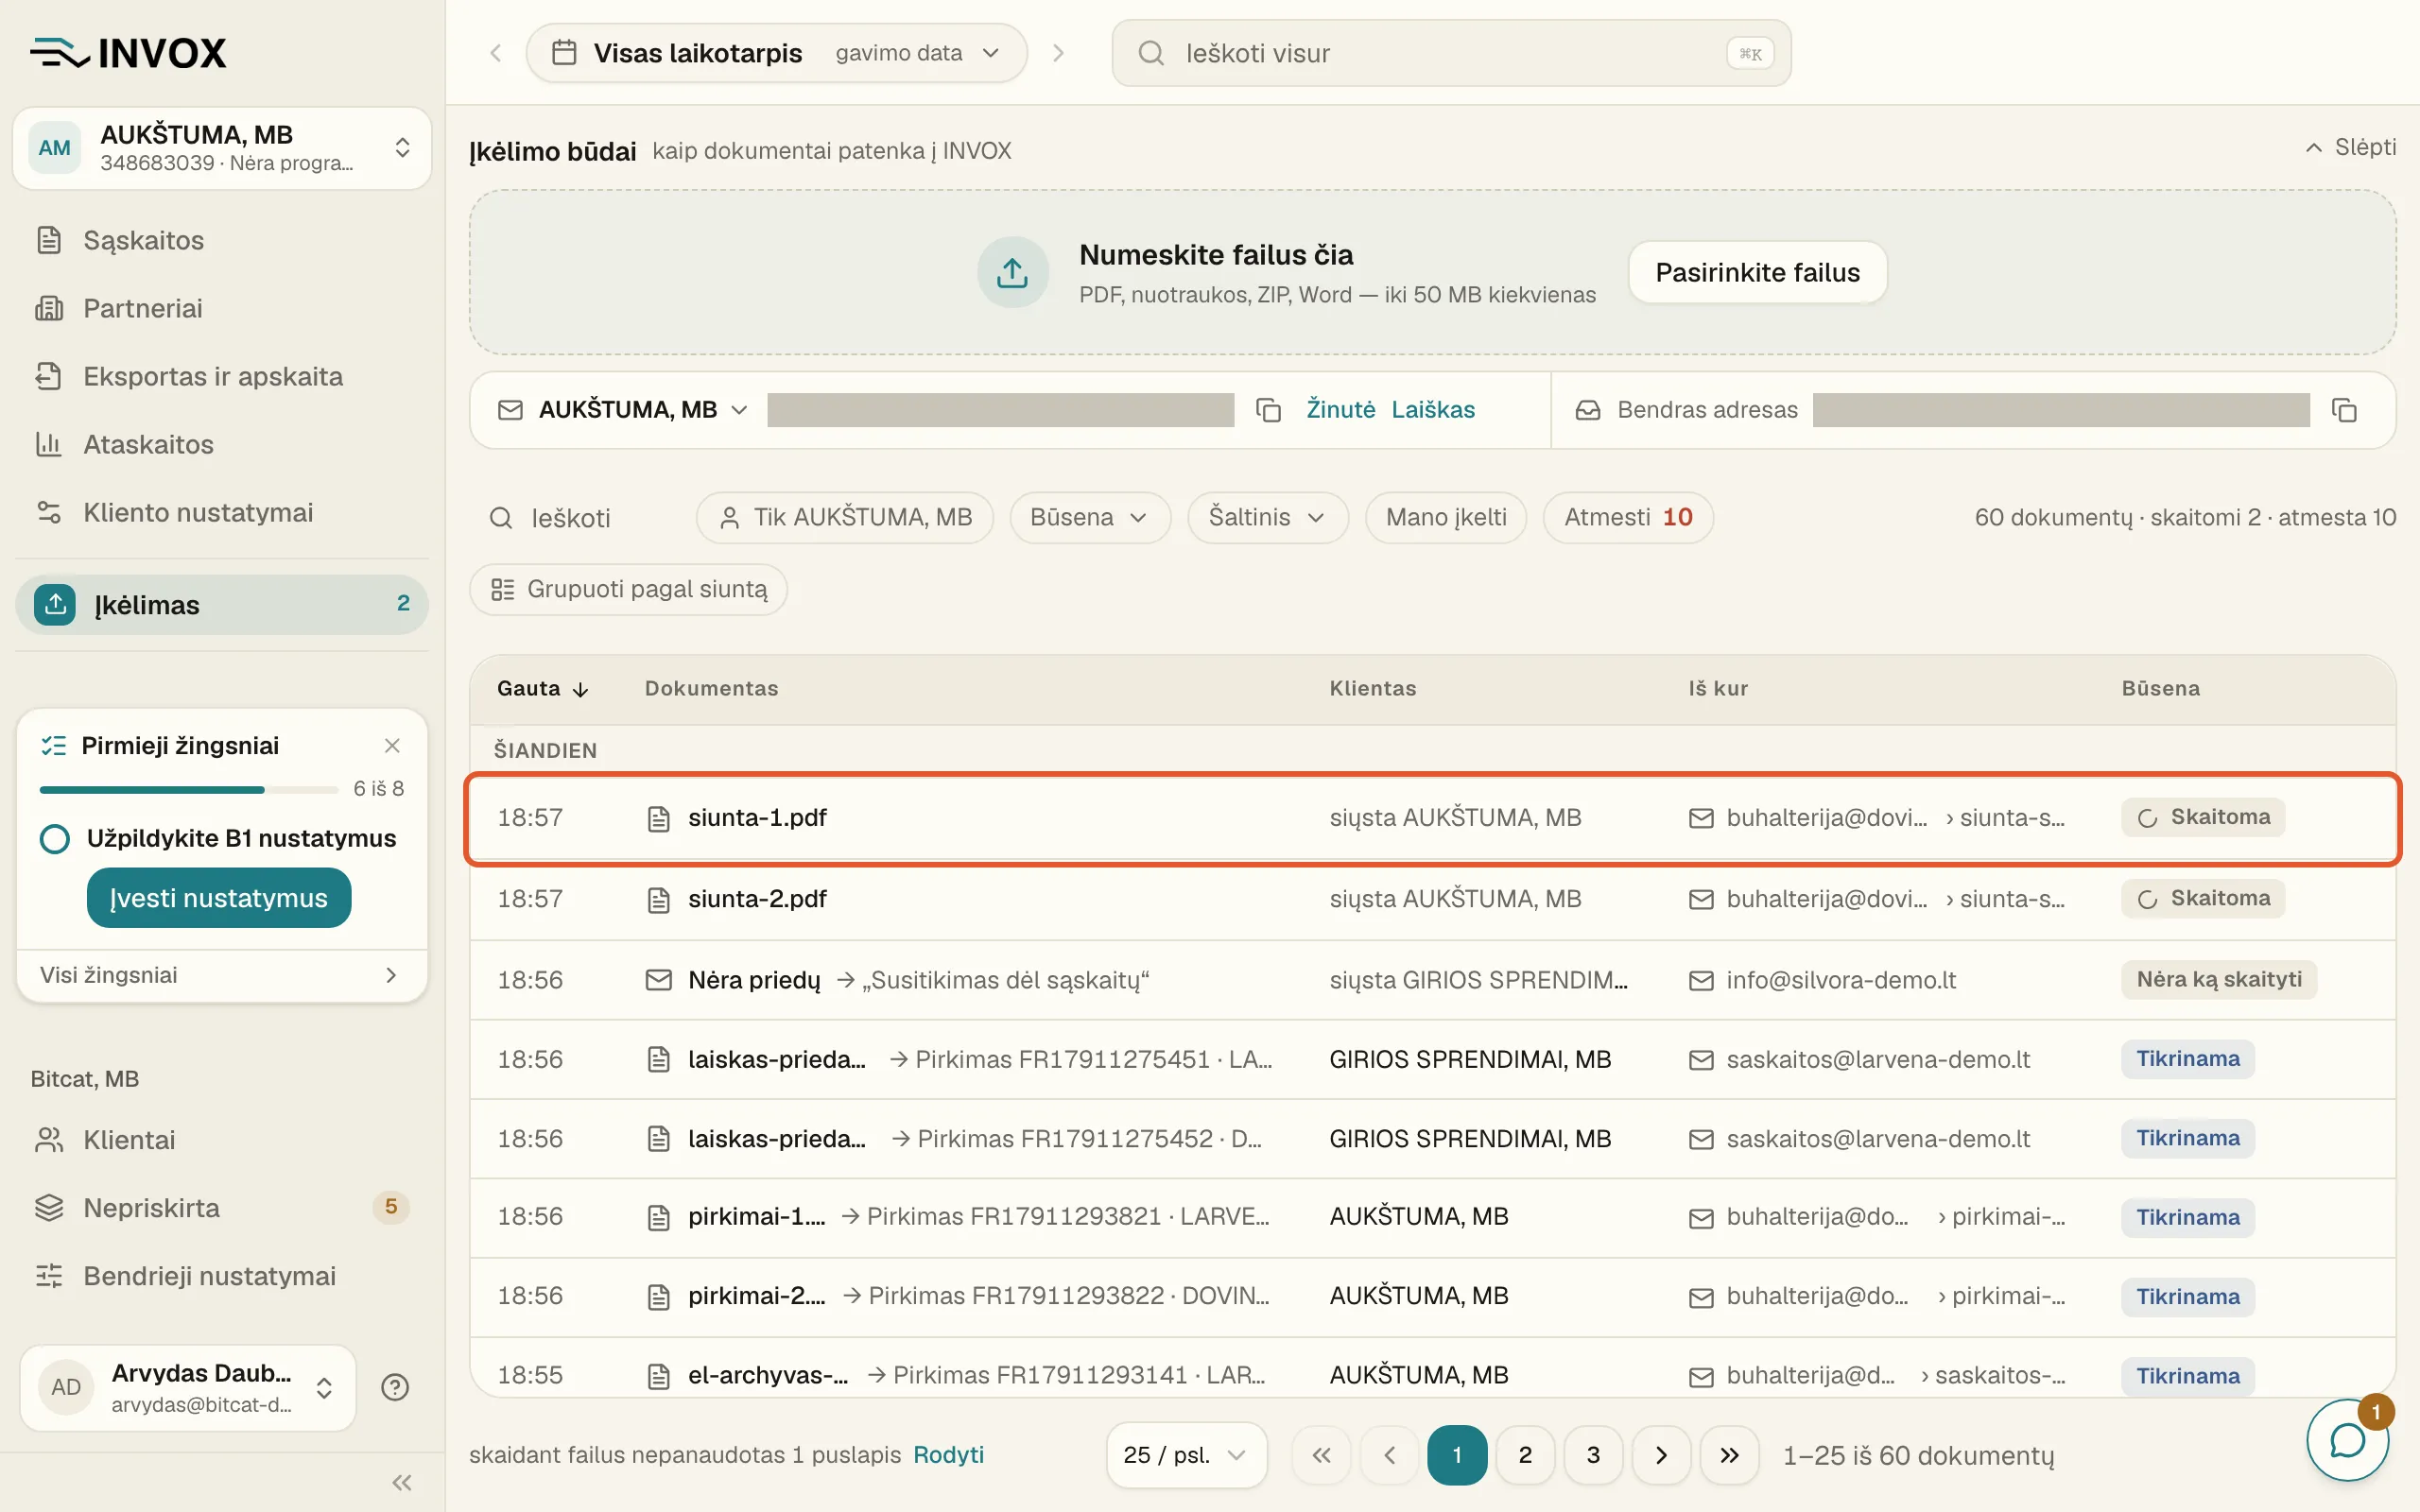2420x1512 pixels.
Task: Jump to the last page of documents
Action: tap(1729, 1455)
